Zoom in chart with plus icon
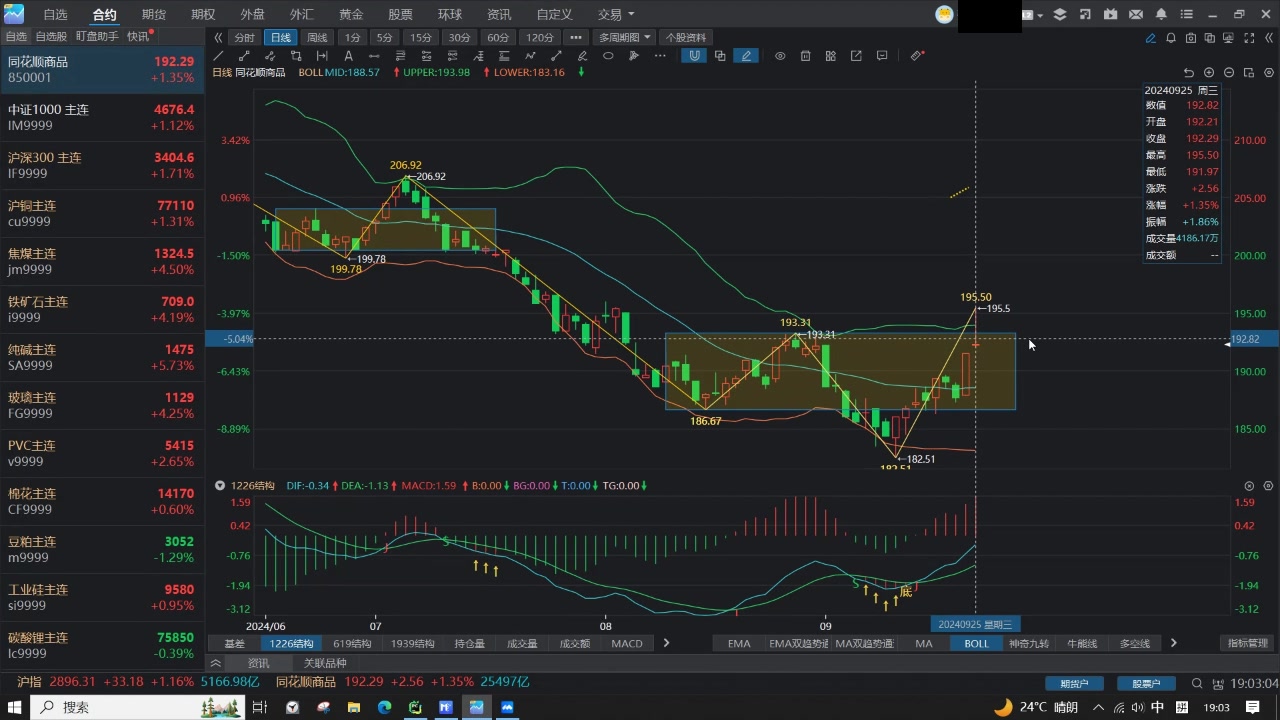This screenshot has height=720, width=1280. tap(1209, 73)
